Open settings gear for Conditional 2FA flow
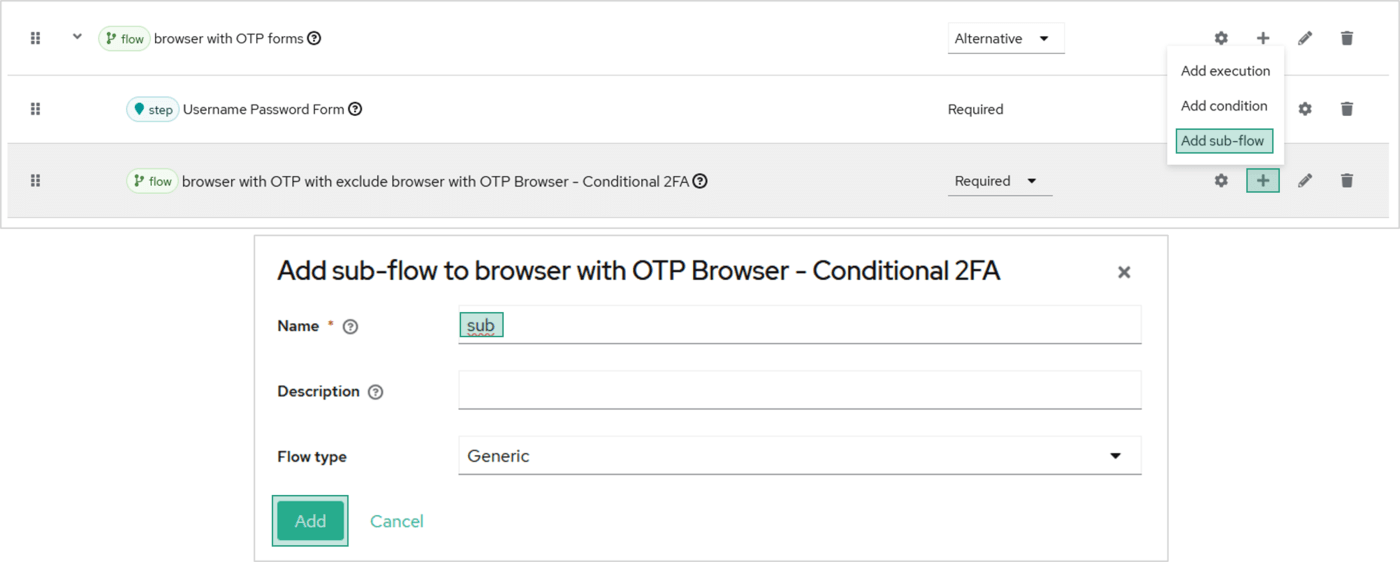 coord(1221,181)
